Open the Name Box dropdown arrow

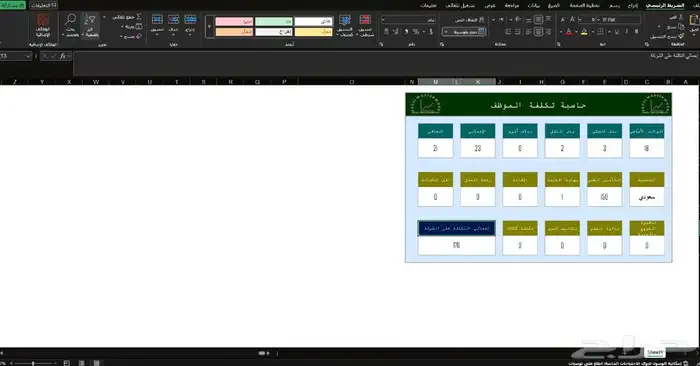tap(28, 56)
